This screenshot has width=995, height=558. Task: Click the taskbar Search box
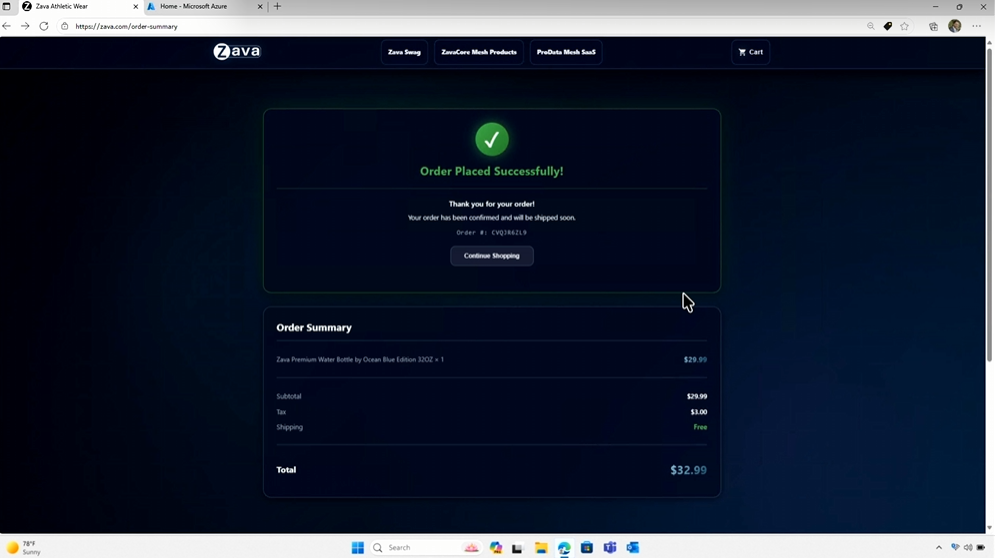[425, 547]
